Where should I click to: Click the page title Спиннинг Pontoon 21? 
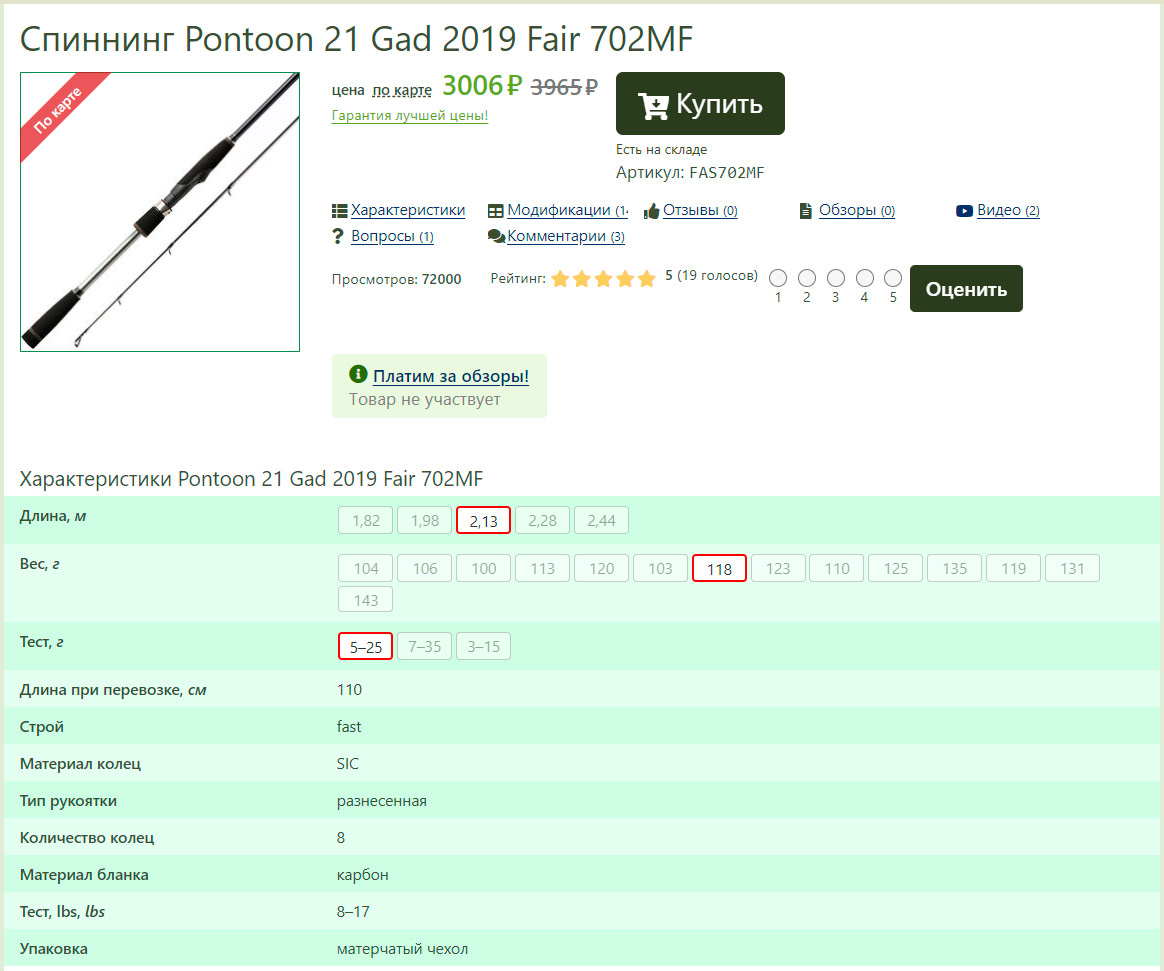coord(356,39)
